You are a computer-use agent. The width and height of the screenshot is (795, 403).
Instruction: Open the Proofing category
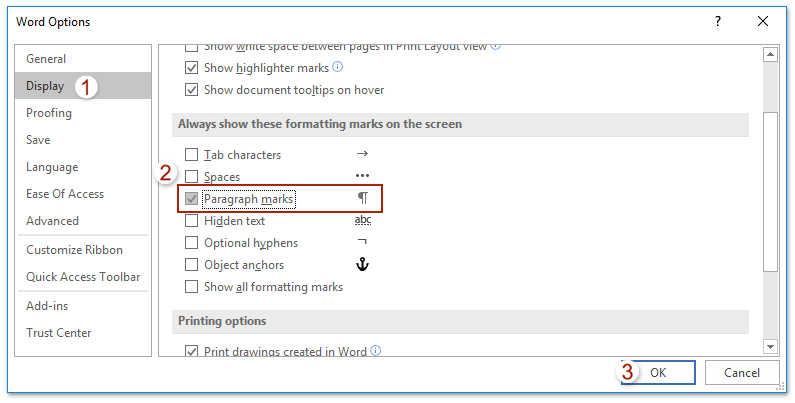tap(49, 113)
